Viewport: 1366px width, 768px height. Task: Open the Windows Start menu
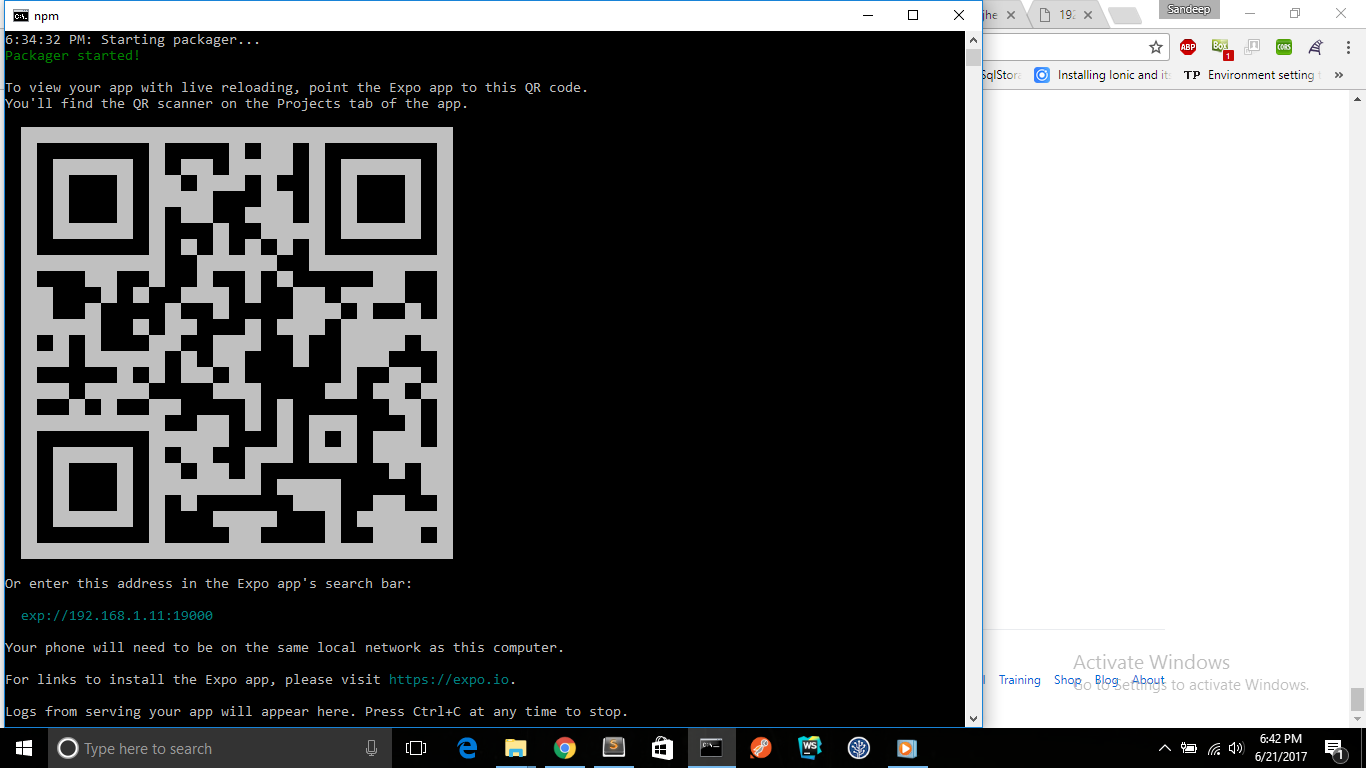(x=24, y=748)
